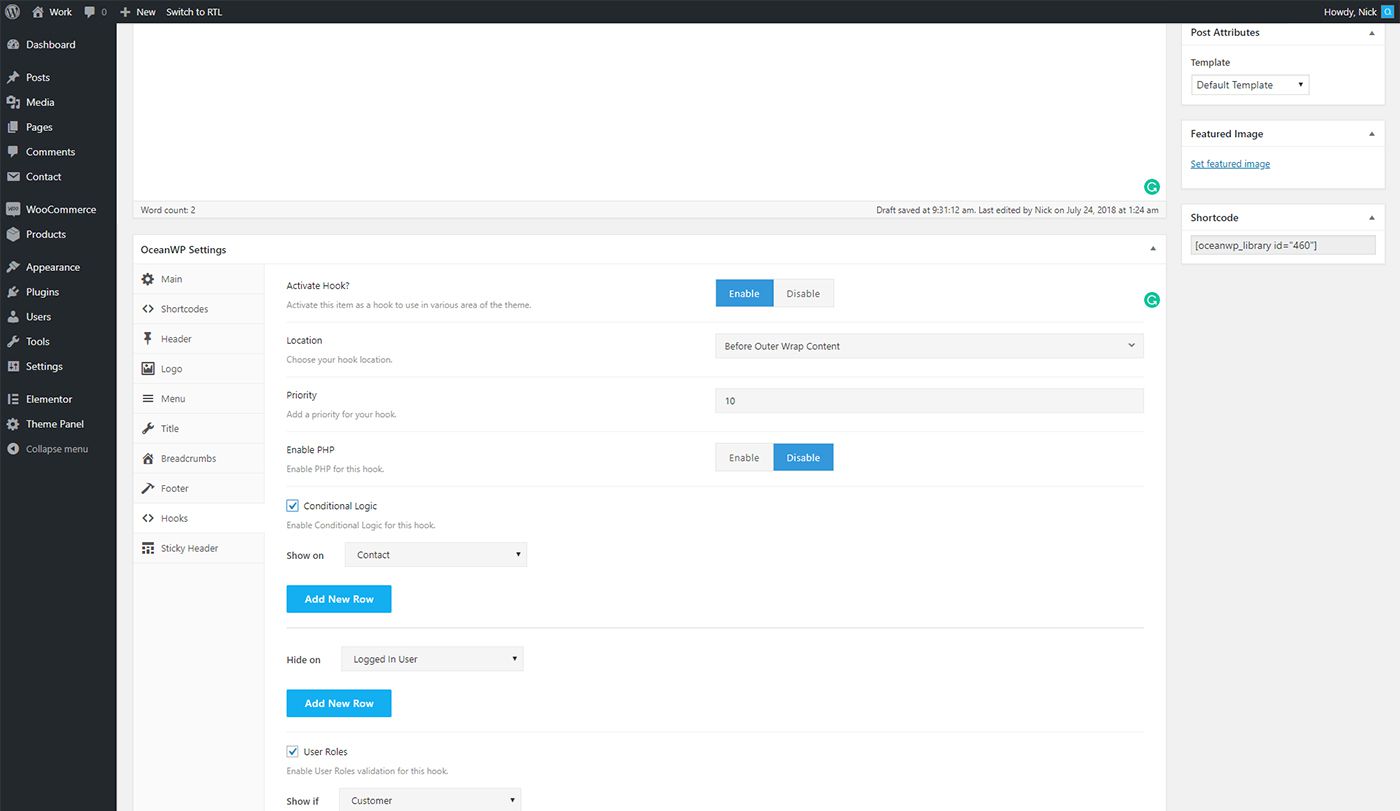Click the Grammarly icon in the editor

click(1151, 186)
